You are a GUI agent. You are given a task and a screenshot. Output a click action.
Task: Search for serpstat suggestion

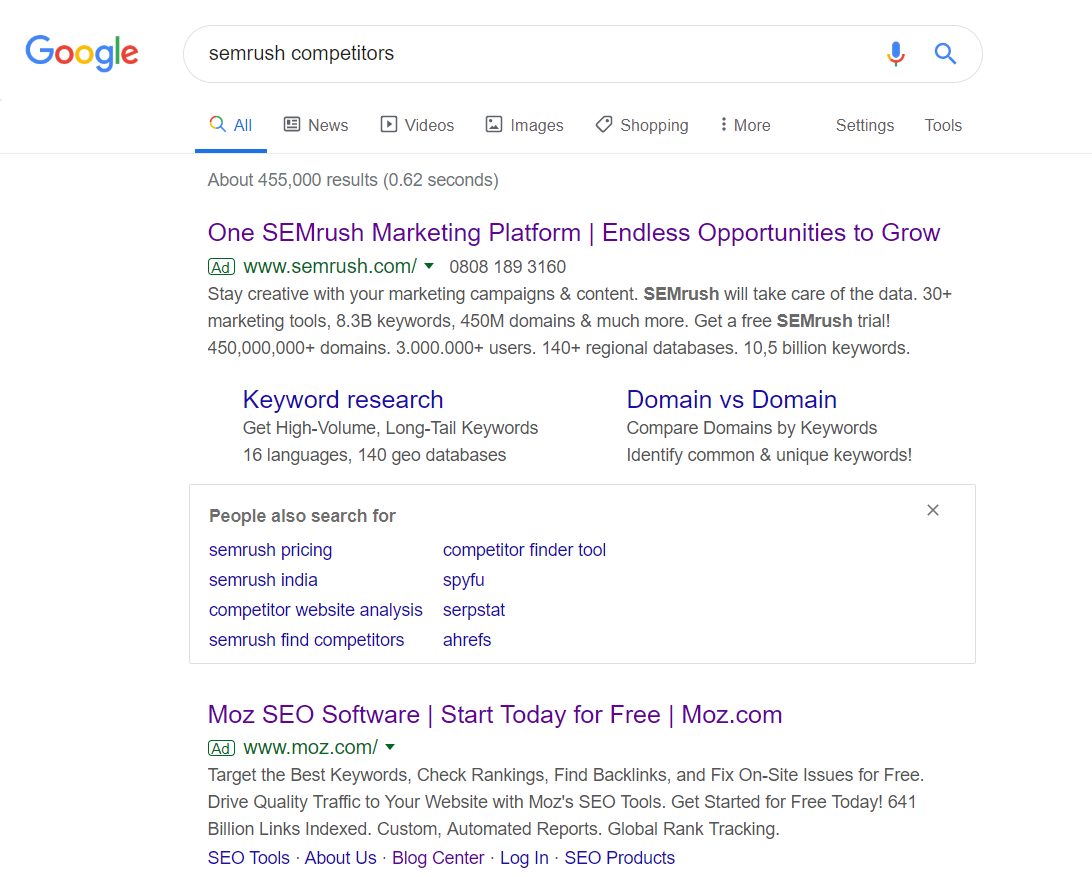(x=474, y=610)
